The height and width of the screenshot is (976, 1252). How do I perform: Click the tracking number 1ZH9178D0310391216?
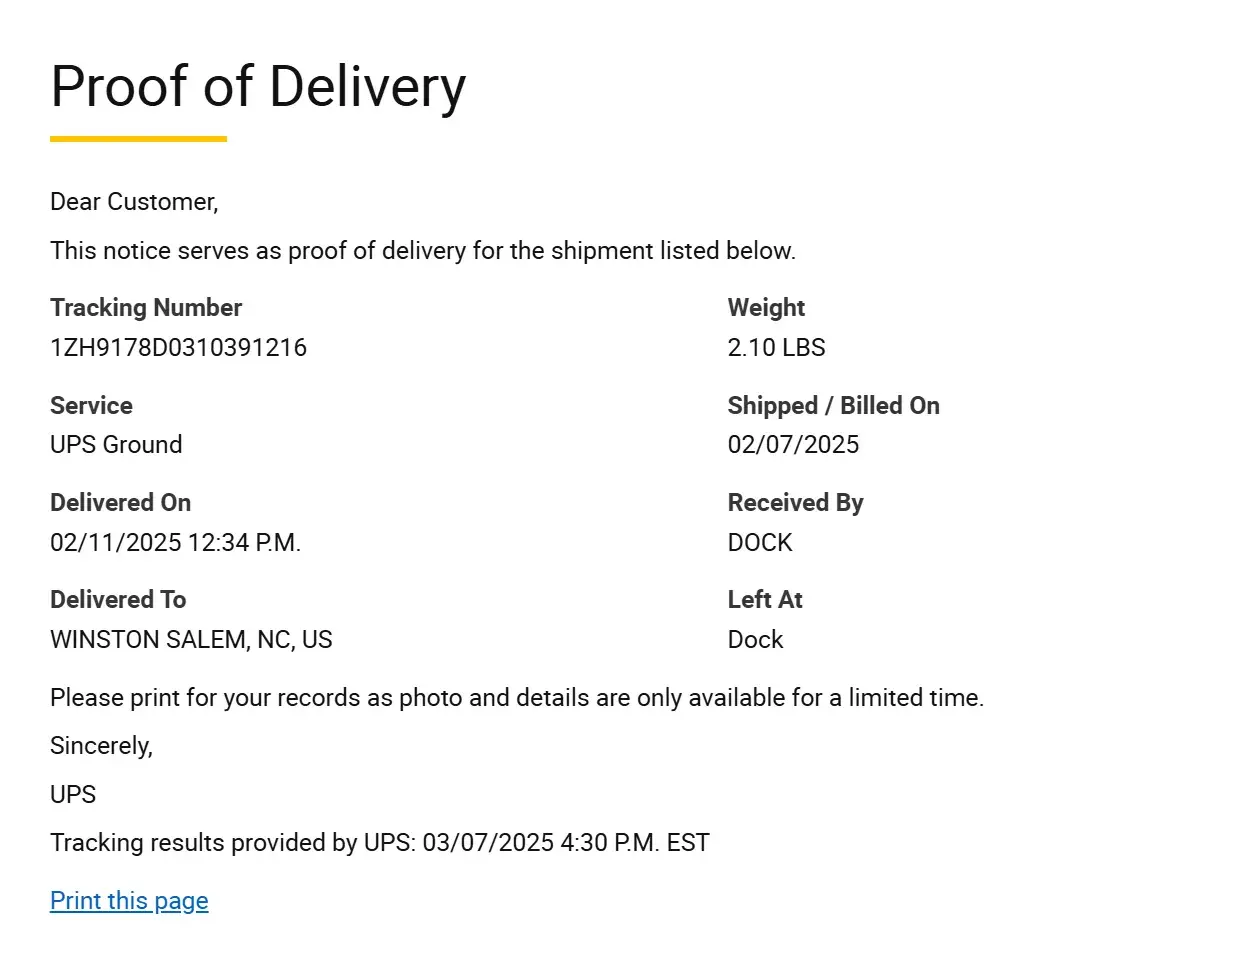coord(178,348)
